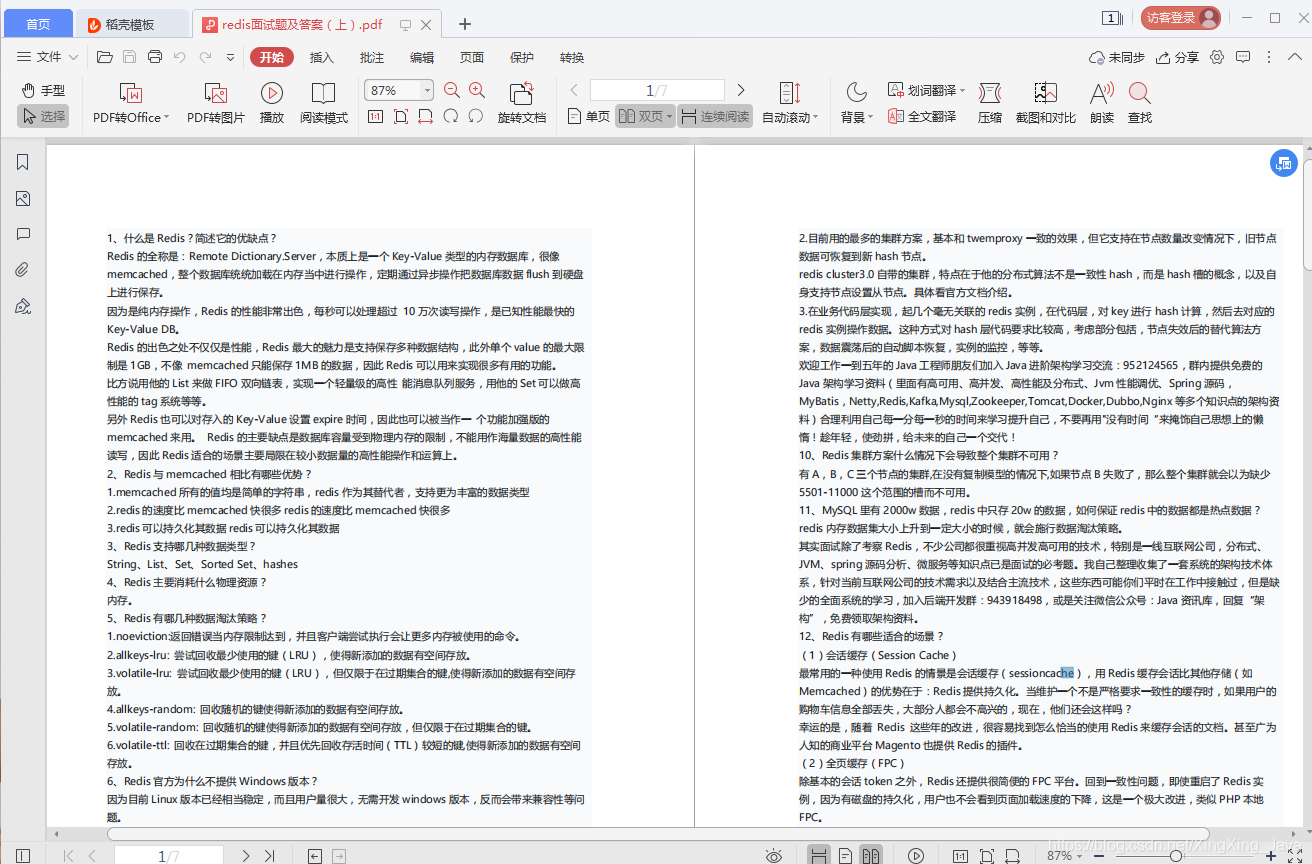
Task: Open the 划词翻译 dropdown
Action: pos(962,90)
